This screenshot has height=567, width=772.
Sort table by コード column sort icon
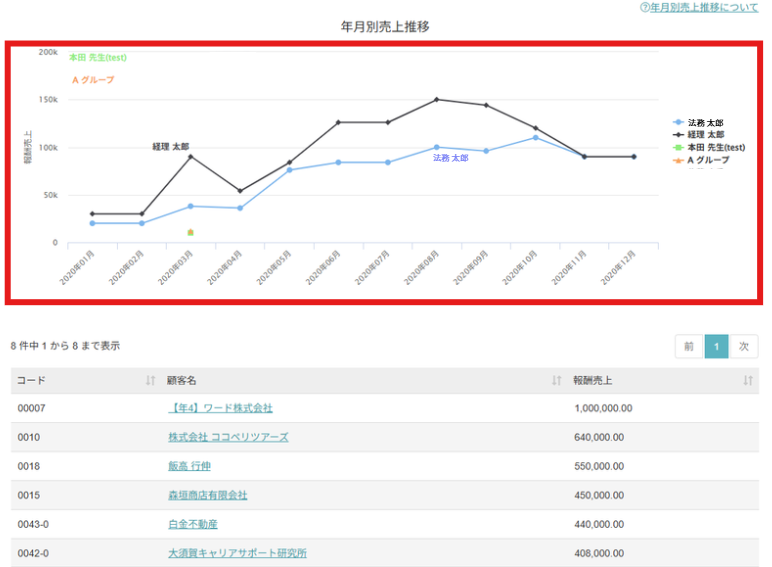click(150, 380)
